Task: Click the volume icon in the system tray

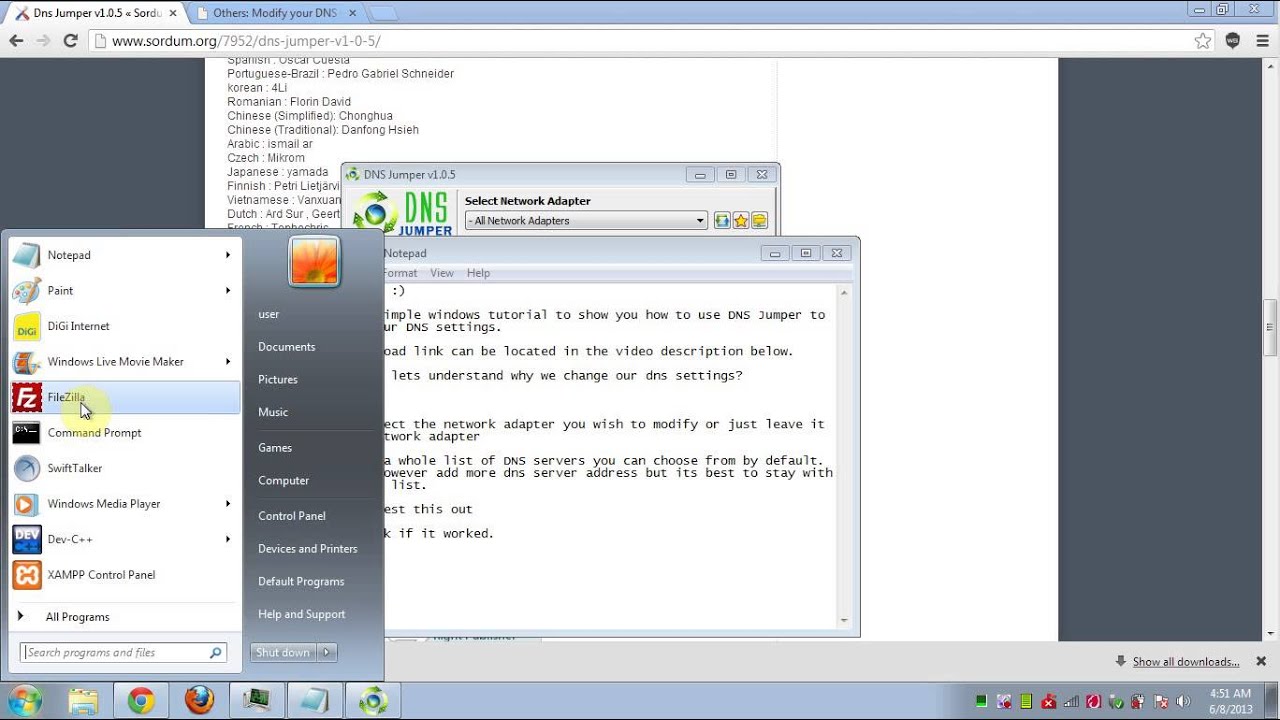Action: click(x=1181, y=702)
